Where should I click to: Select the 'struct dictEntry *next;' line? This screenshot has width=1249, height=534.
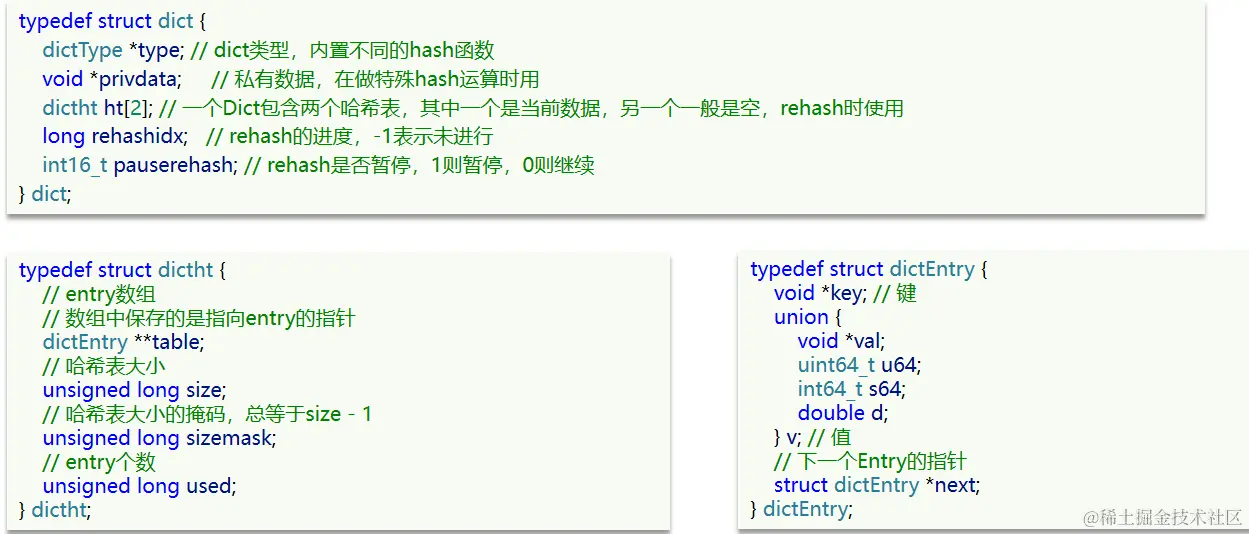877,485
